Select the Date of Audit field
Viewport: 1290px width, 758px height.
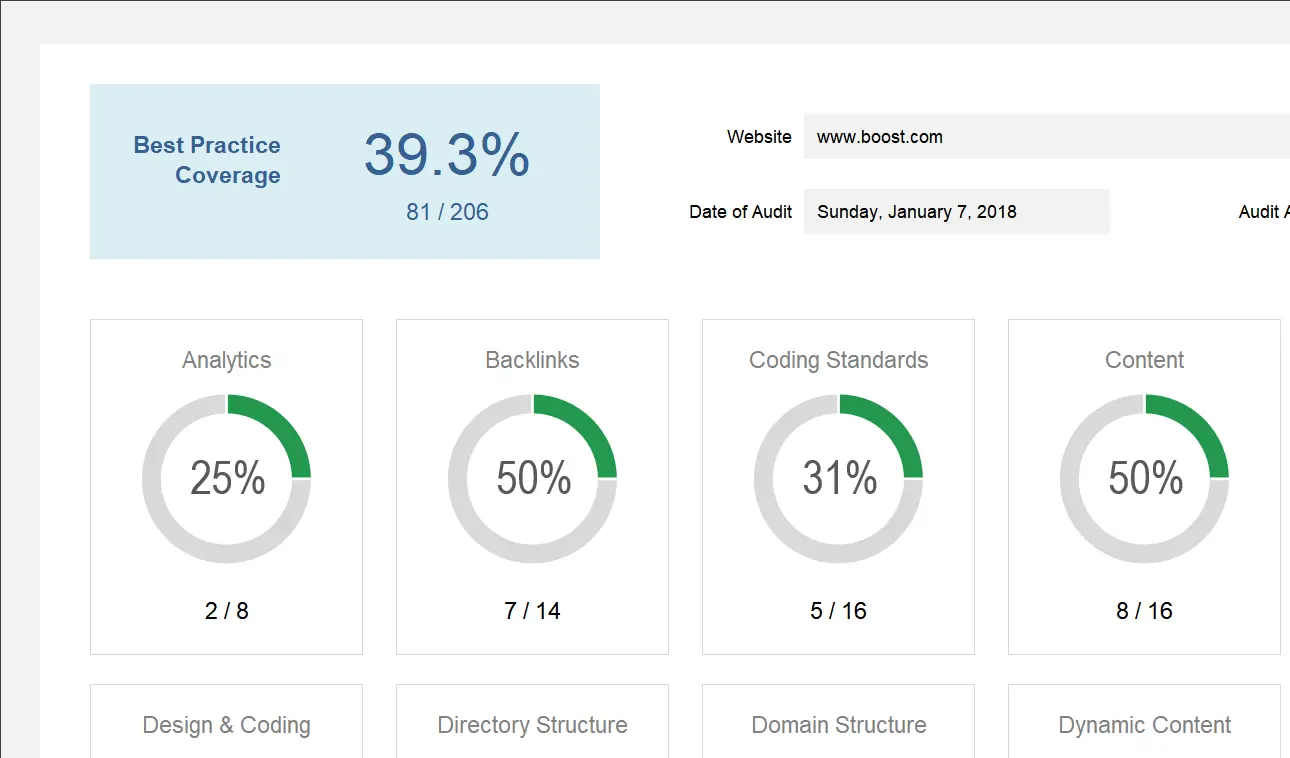click(956, 212)
